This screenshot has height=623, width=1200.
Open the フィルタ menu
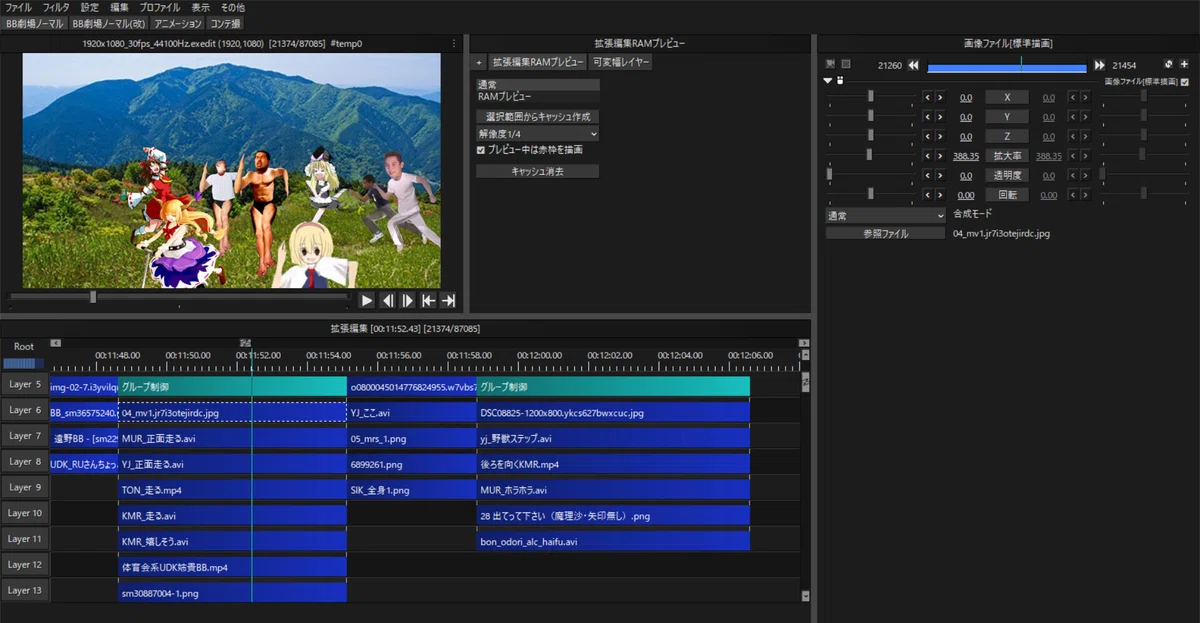[x=56, y=7]
